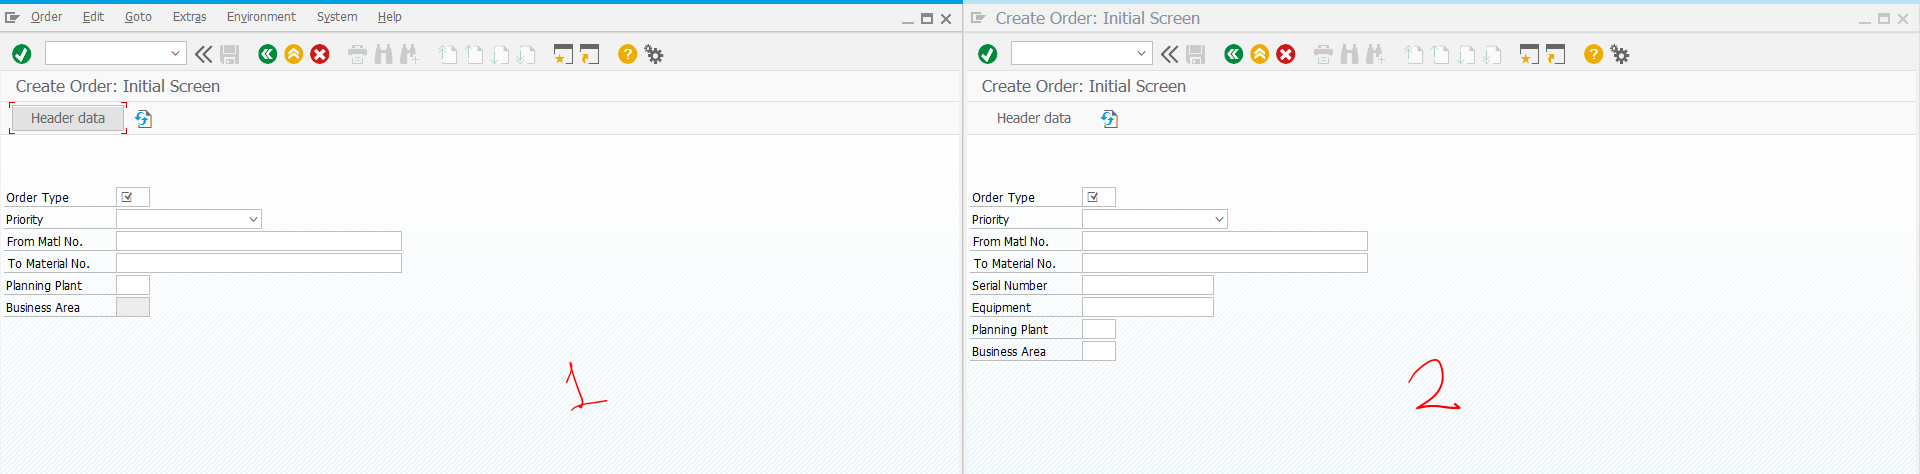Click red Cancel icon in left window
Viewport: 1920px width, 474px height.
[320, 54]
